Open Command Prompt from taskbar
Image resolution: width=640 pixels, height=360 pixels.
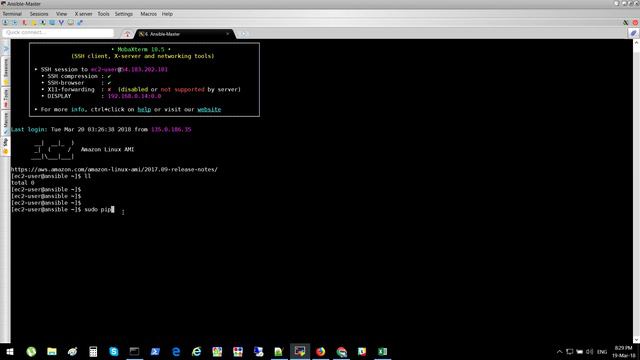pyautogui.click(x=134, y=351)
